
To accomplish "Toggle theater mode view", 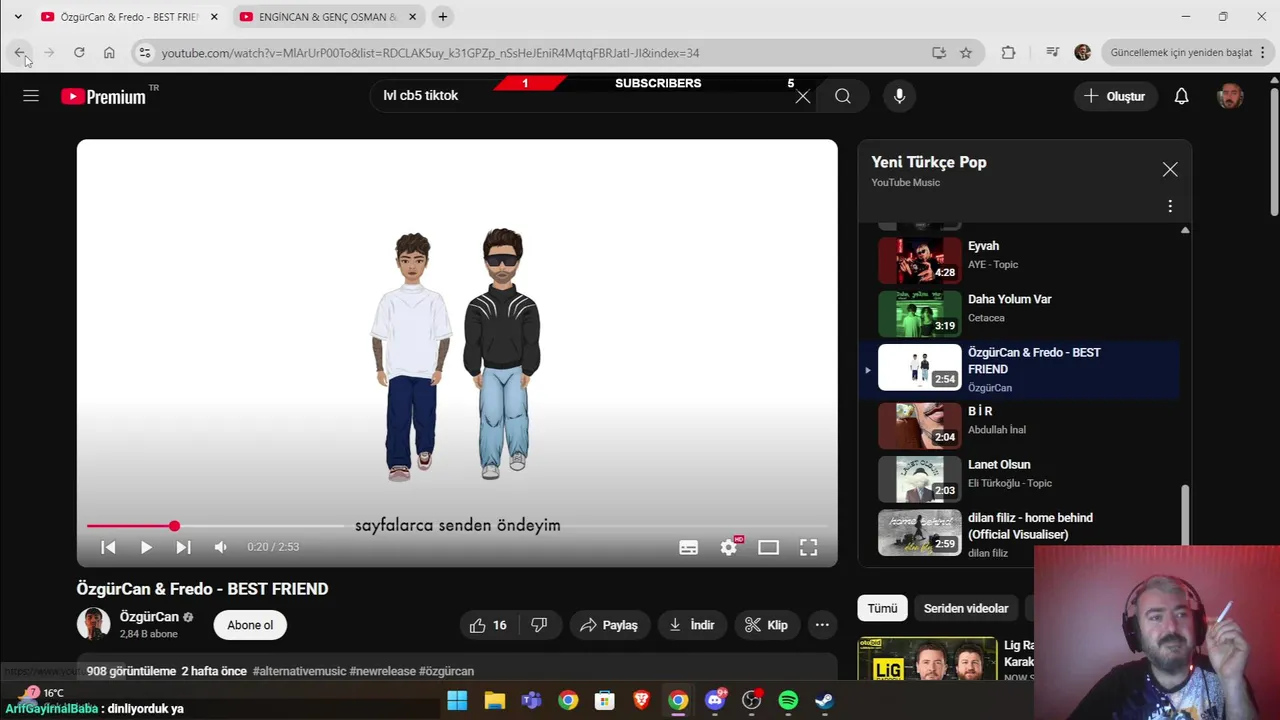I will point(768,547).
